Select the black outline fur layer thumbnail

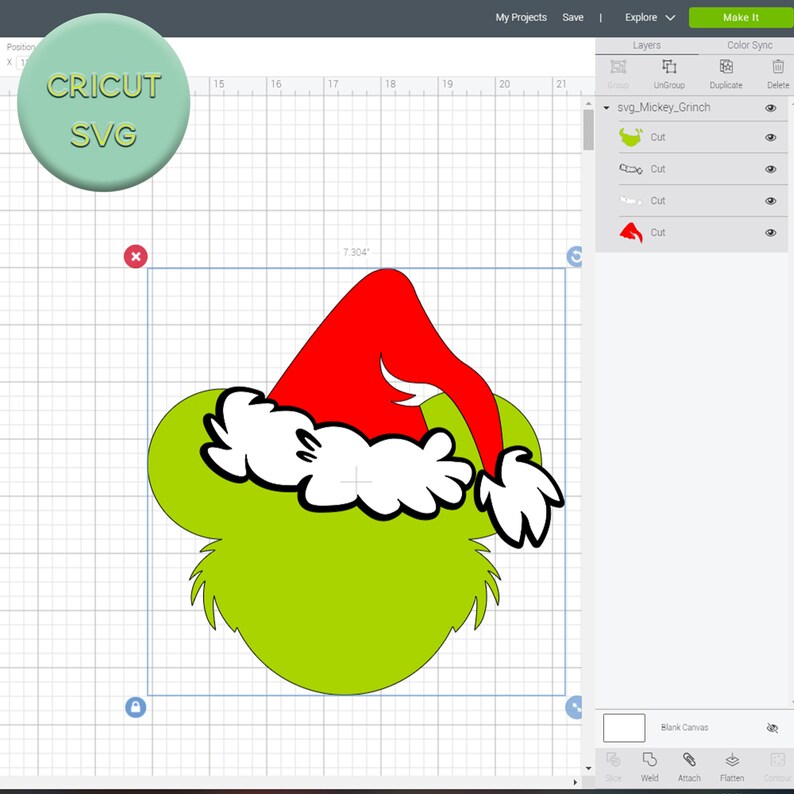click(x=630, y=169)
